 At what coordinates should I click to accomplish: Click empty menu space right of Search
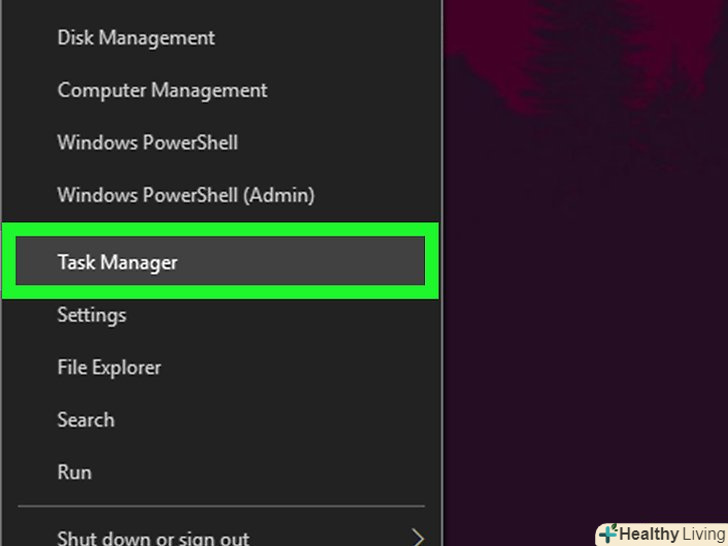300,420
